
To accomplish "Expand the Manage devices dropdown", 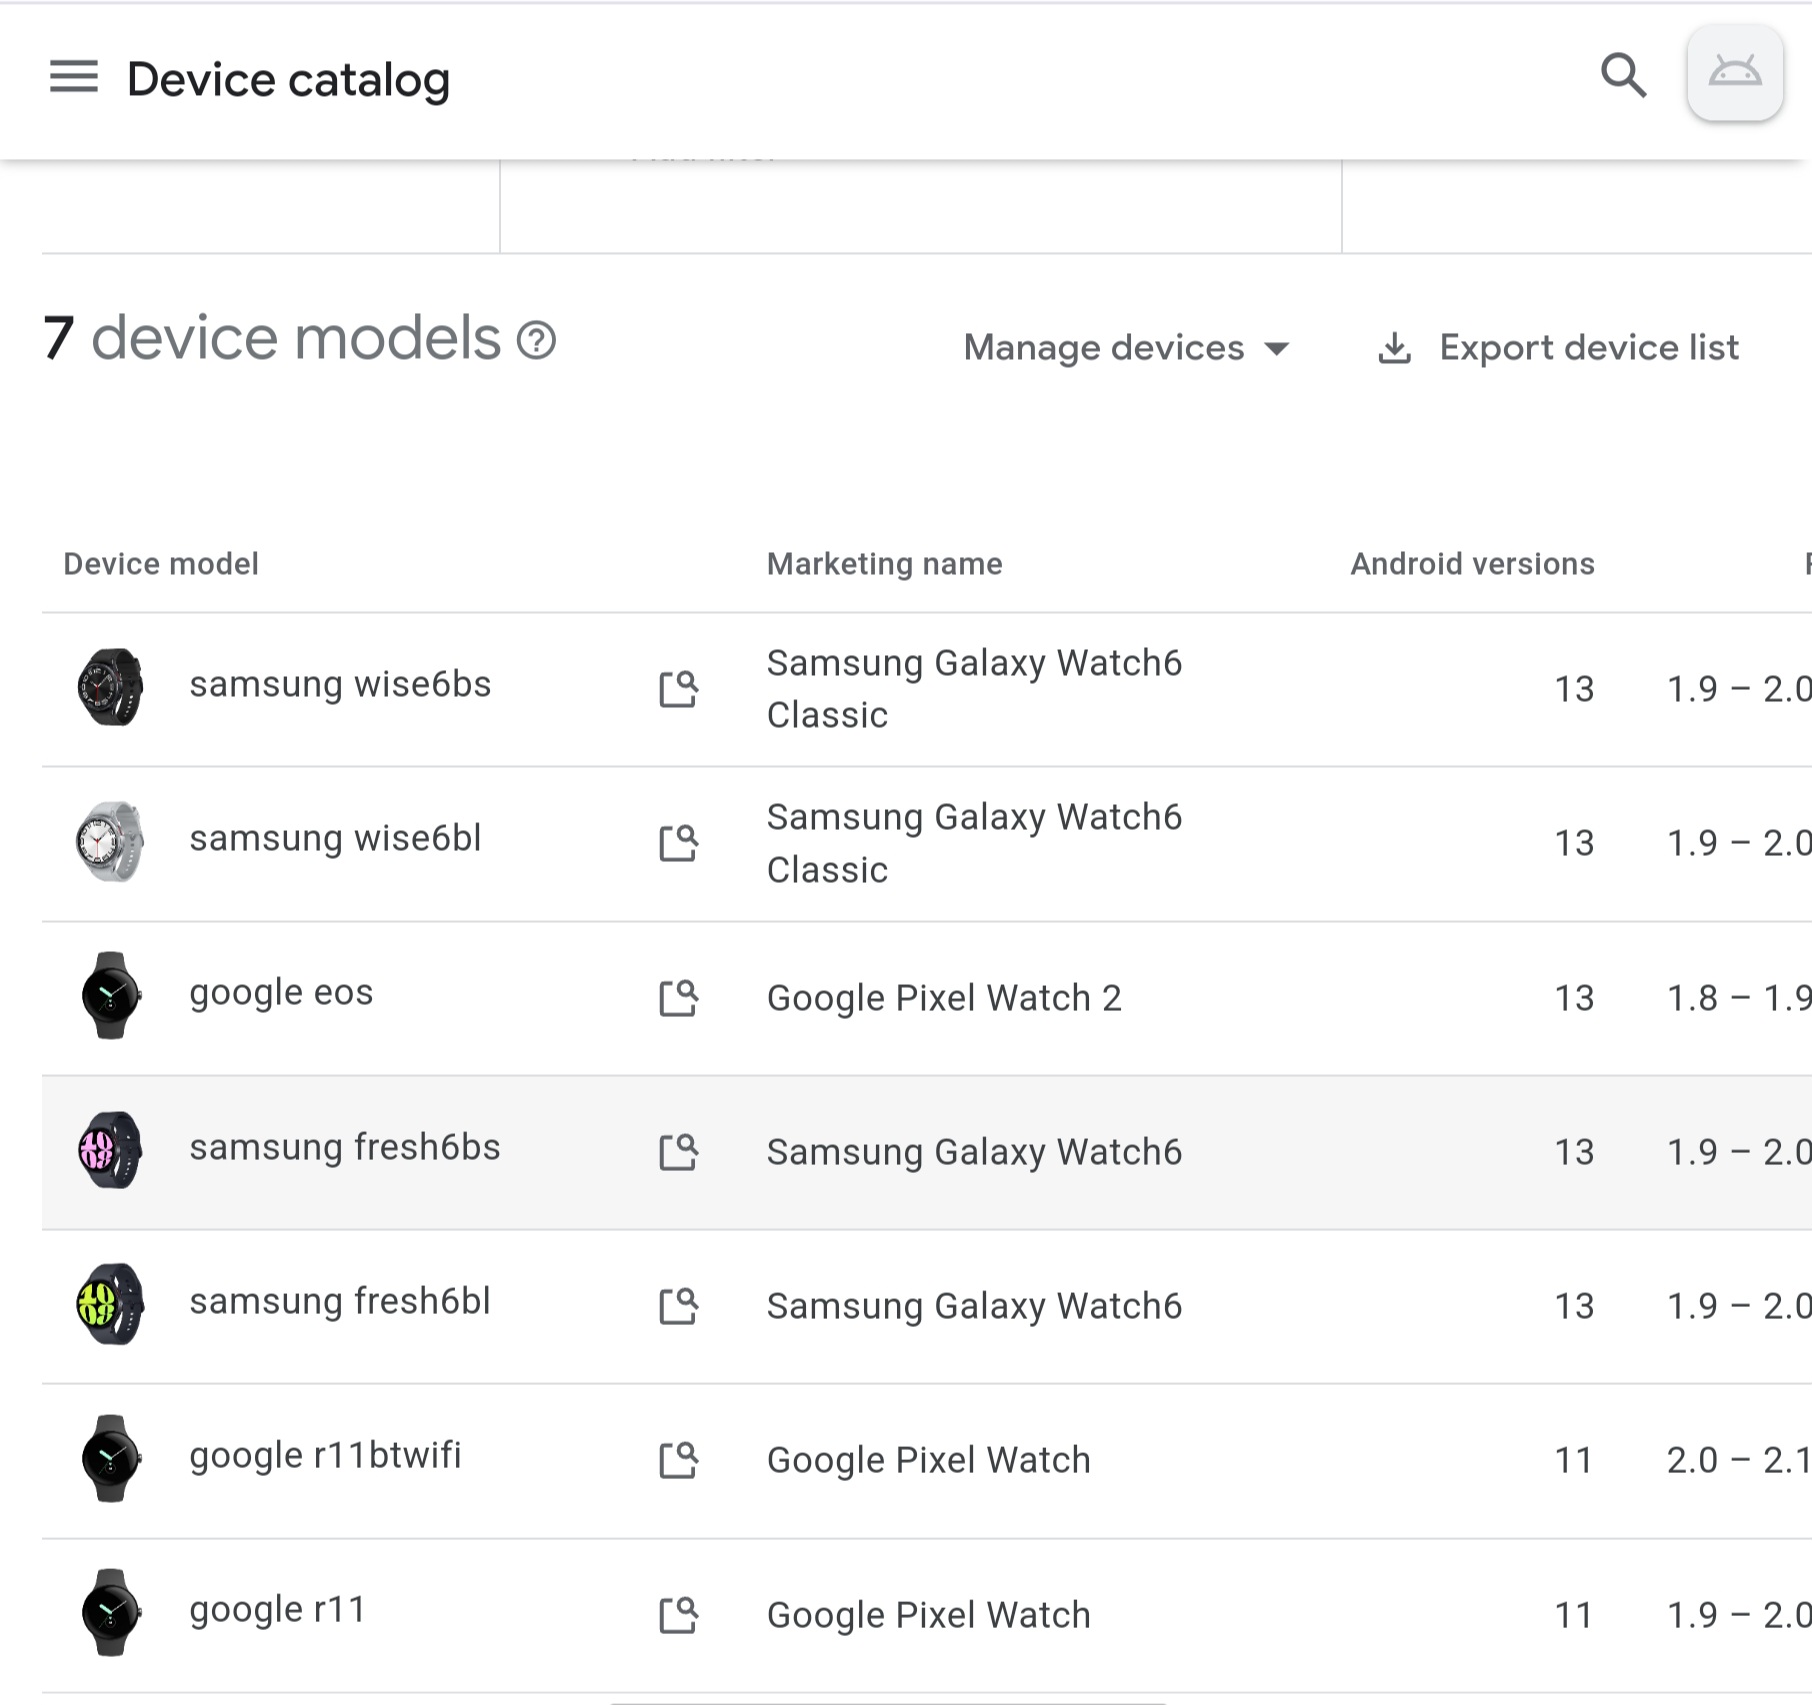I will 1127,348.
